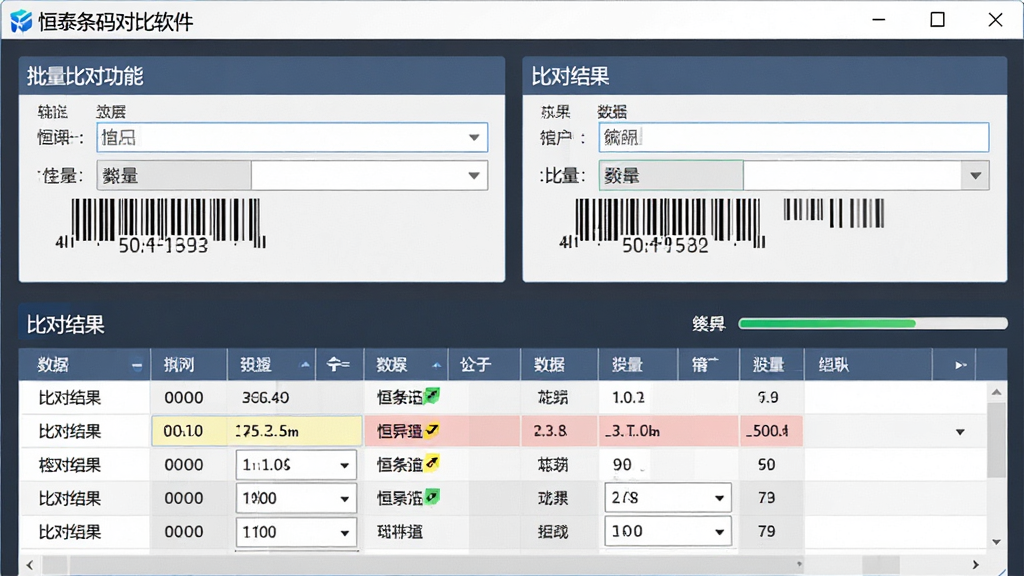The image size is (1024, 576).
Task: Click the yellow status icon in the row with 90
Action: (432, 464)
